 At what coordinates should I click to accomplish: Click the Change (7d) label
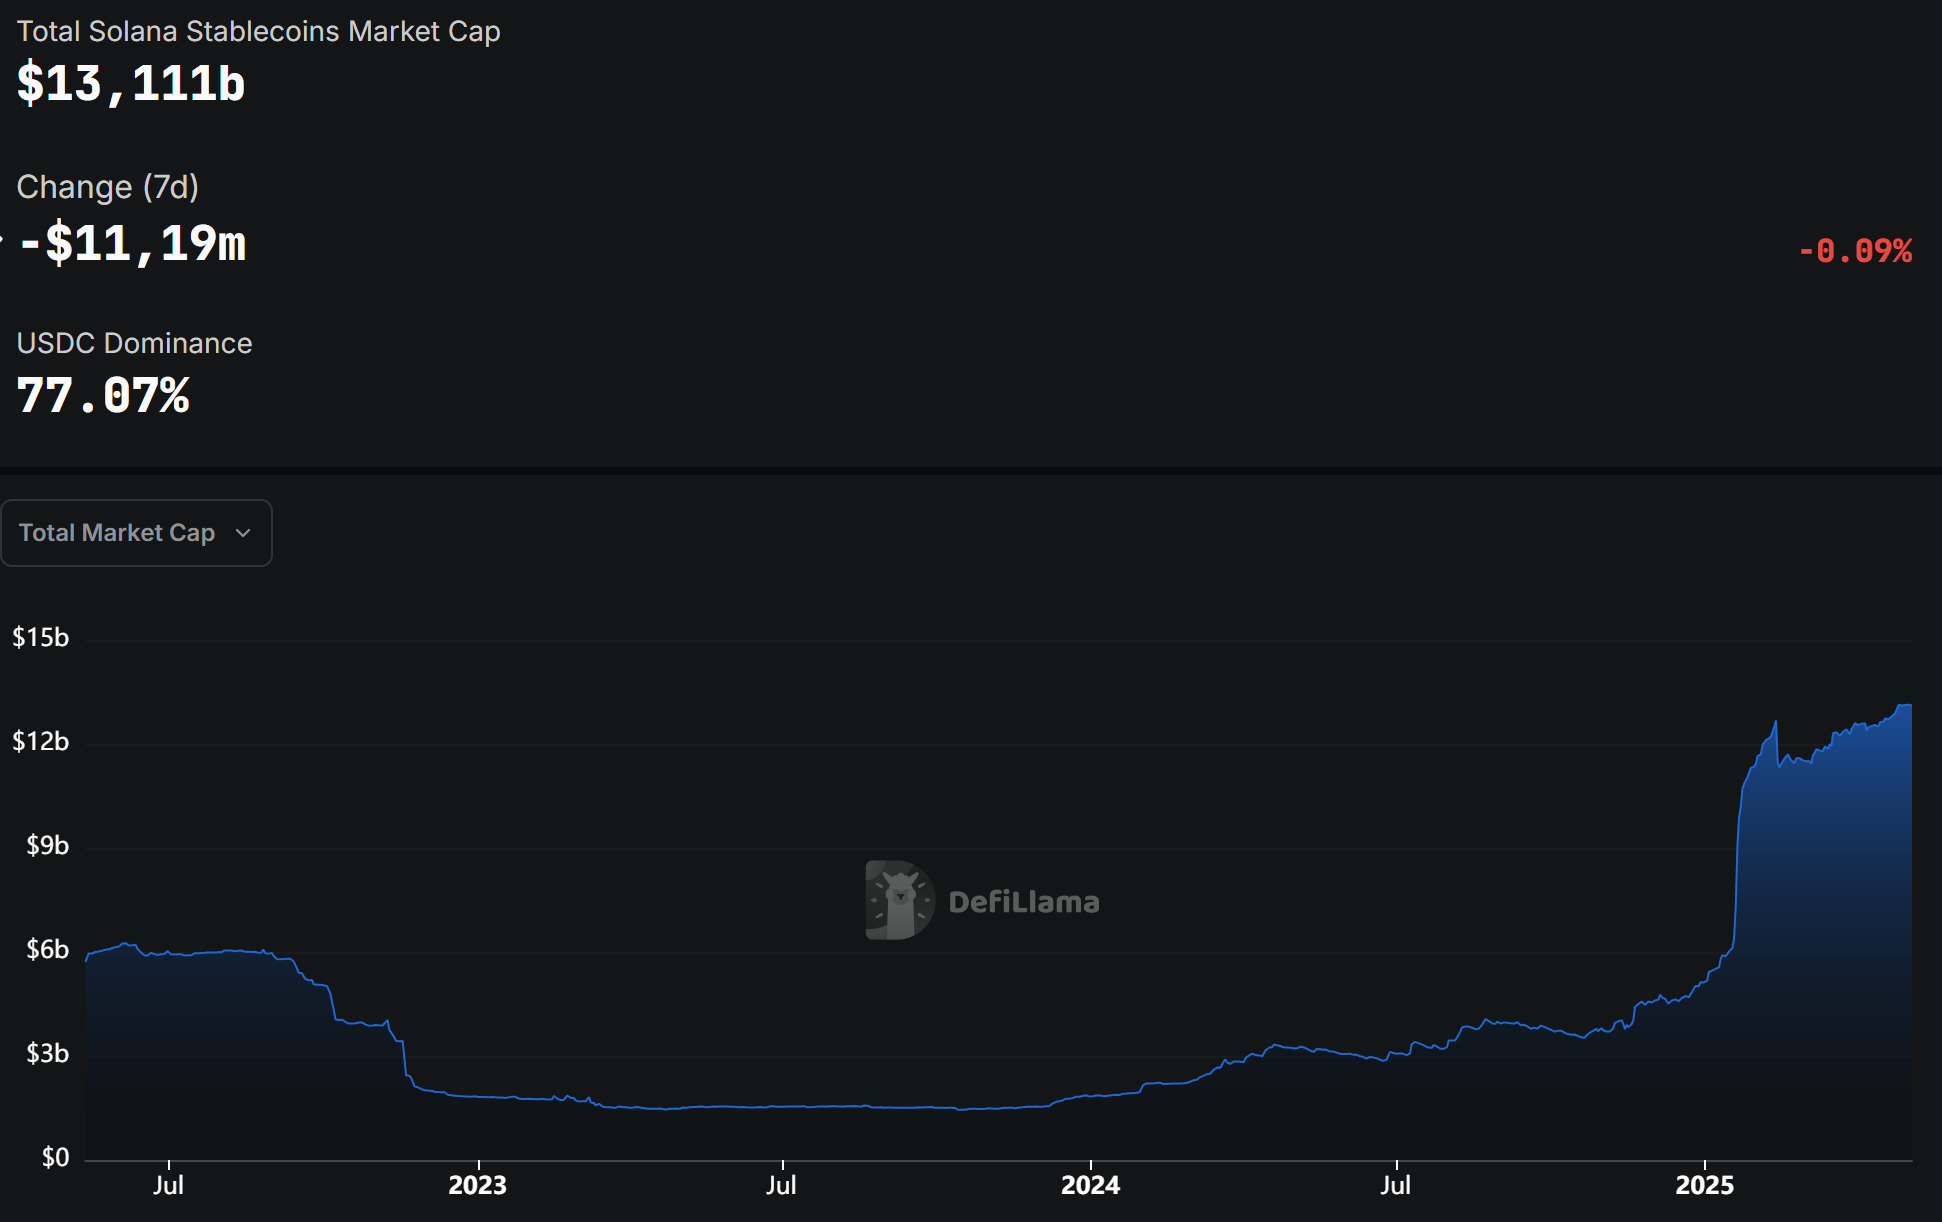pos(108,187)
